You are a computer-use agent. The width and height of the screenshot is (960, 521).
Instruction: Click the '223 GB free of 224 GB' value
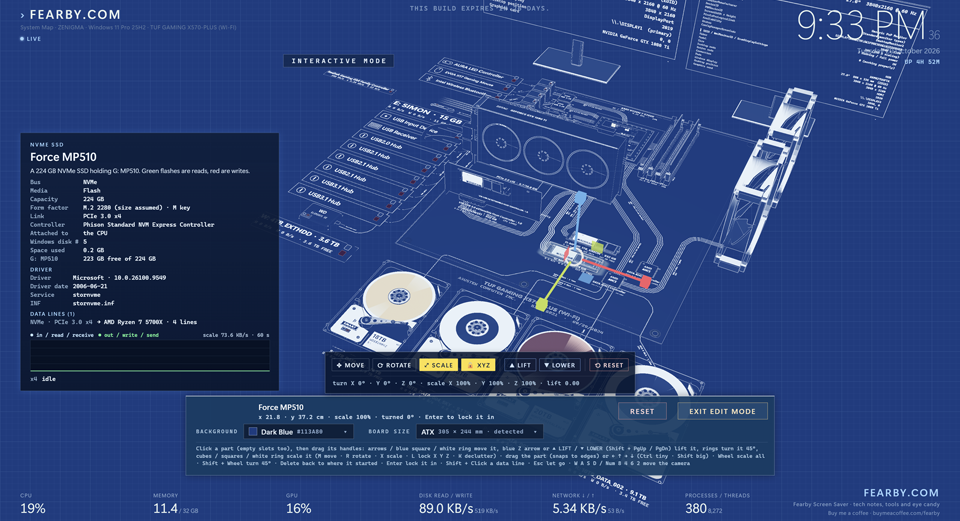(119, 259)
